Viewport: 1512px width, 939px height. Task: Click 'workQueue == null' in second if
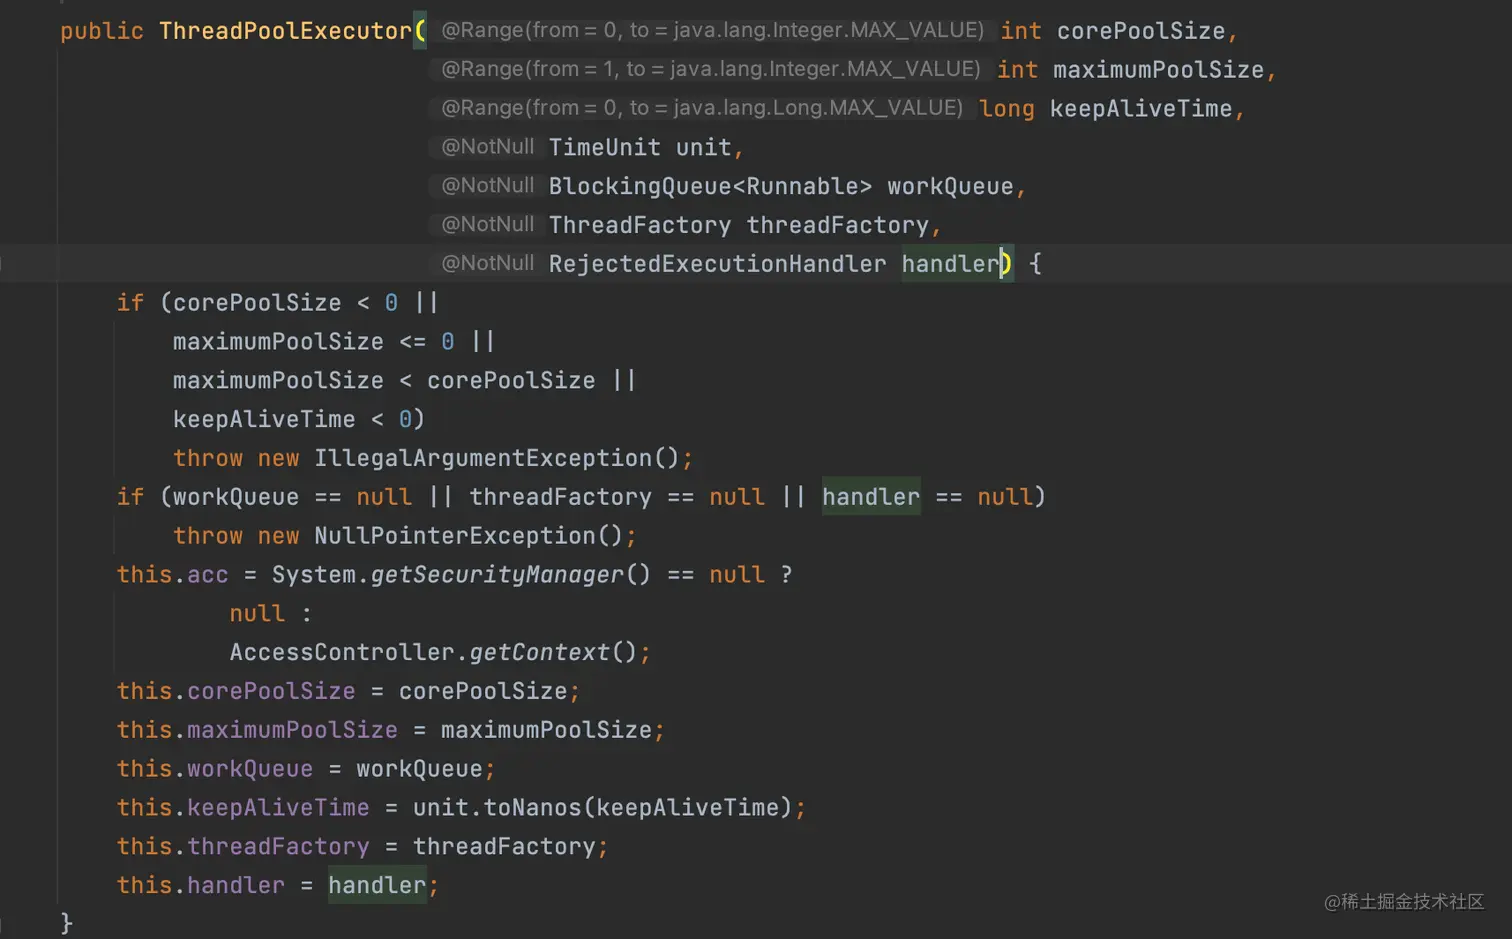(x=292, y=497)
